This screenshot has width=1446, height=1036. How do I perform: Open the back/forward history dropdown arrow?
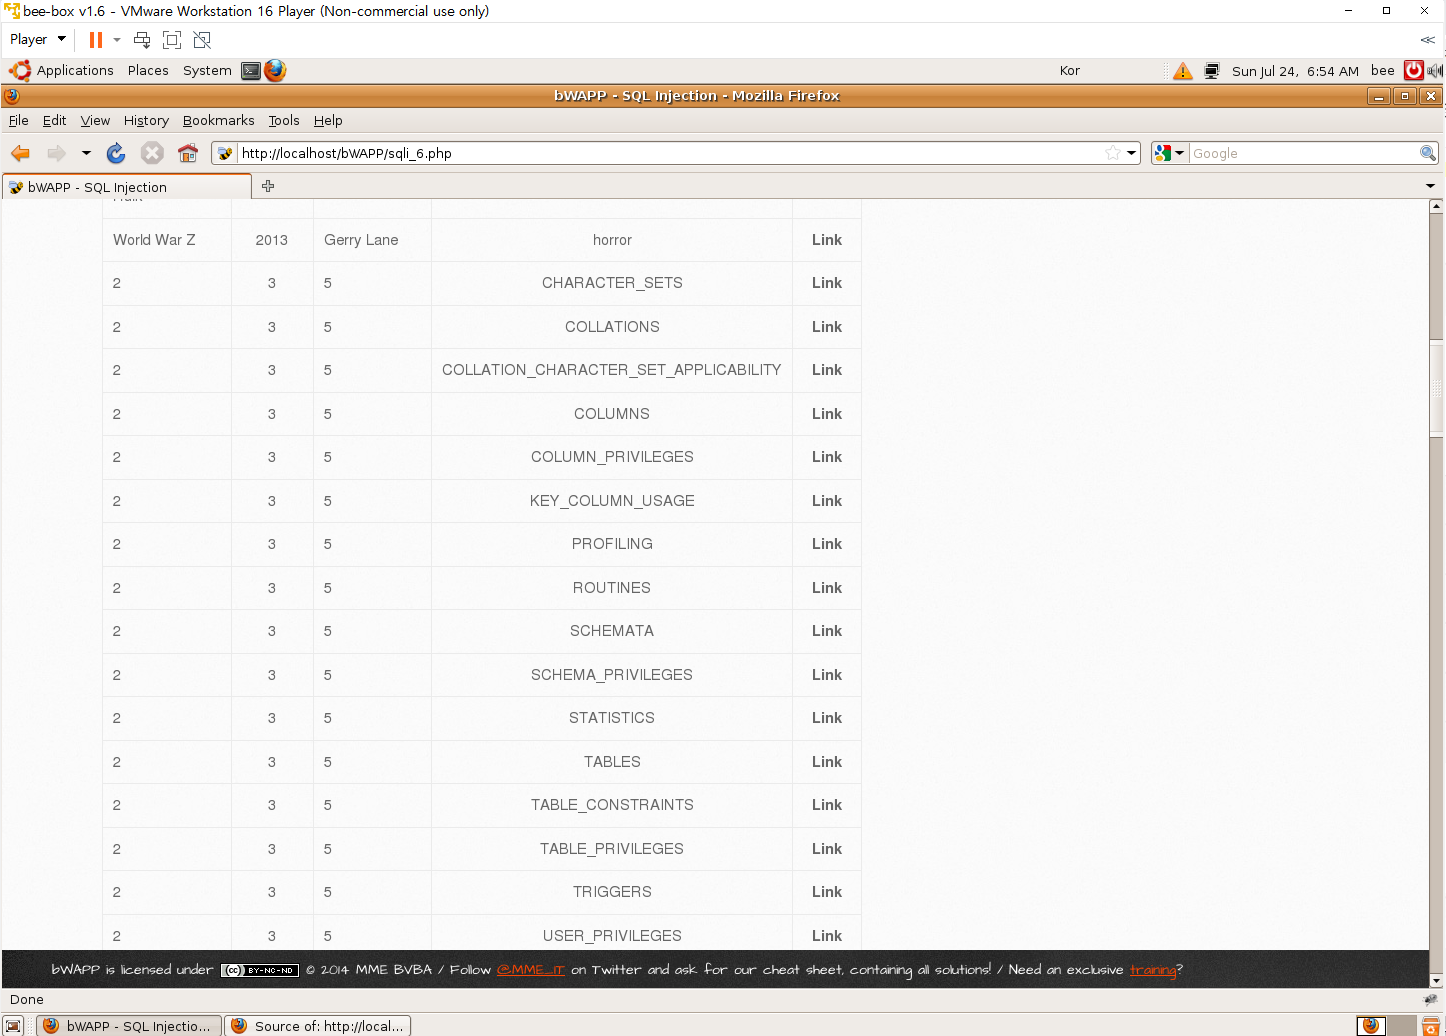coord(86,153)
